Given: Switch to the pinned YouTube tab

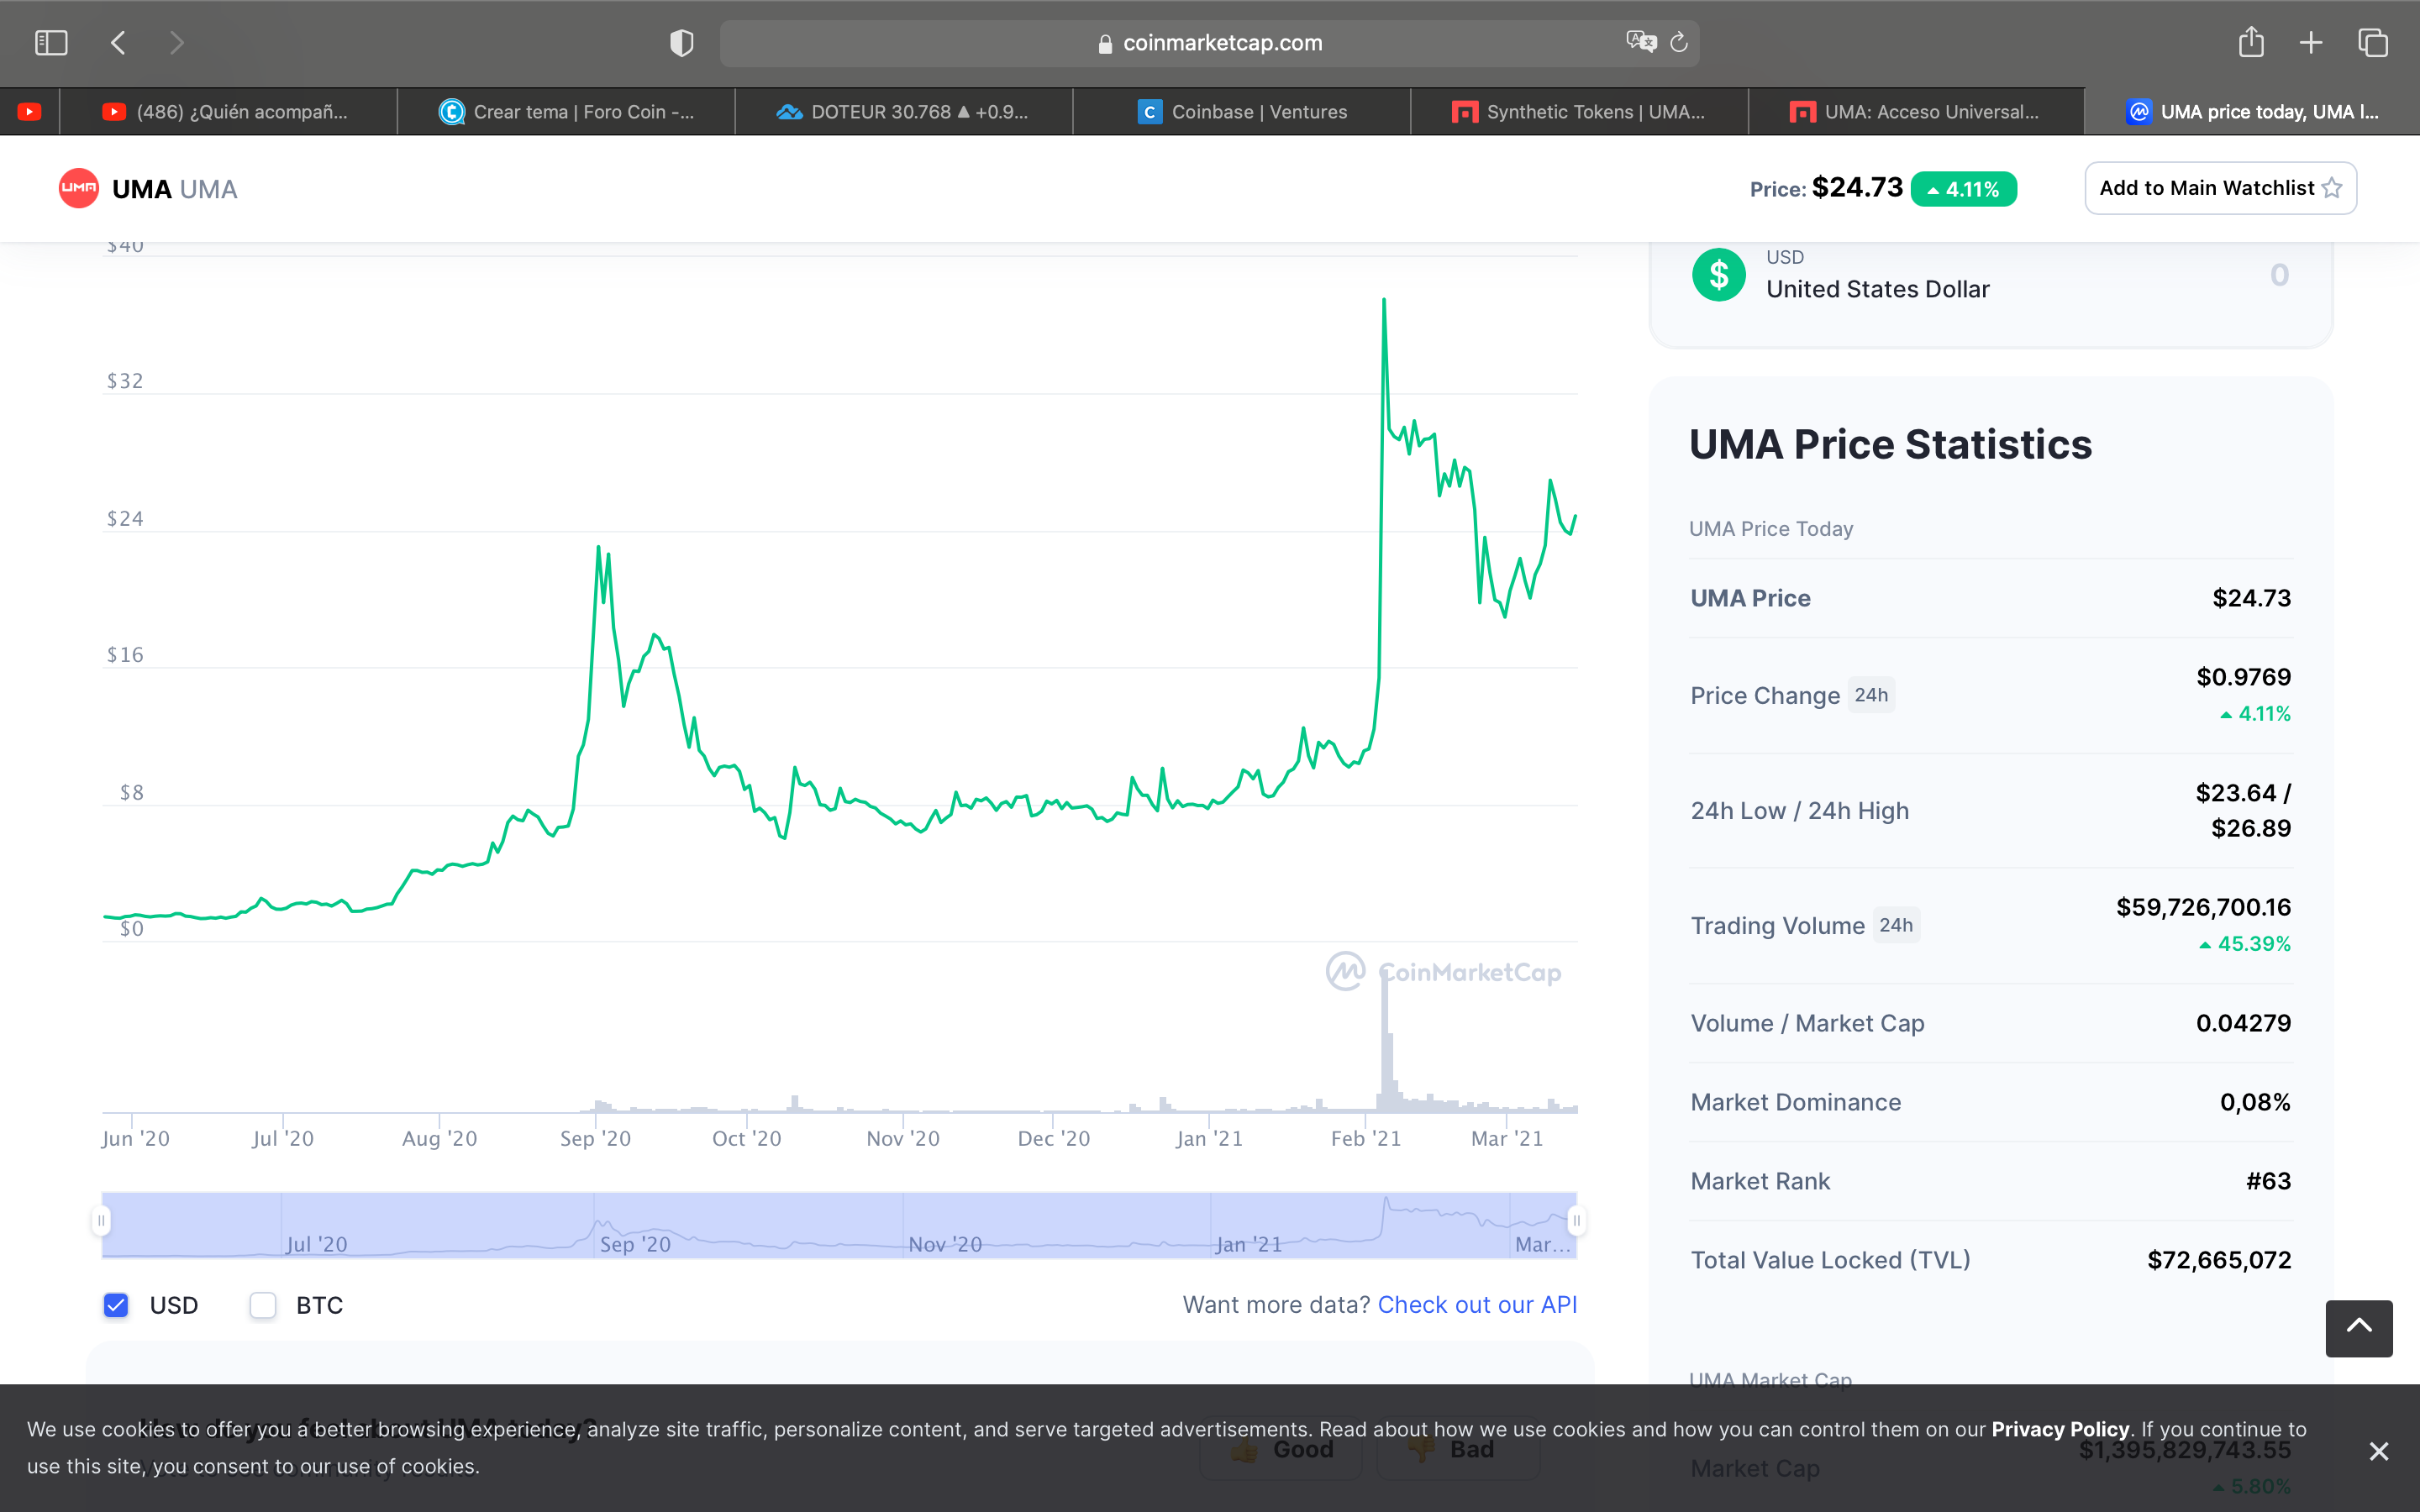Looking at the screenshot, I should [29, 112].
